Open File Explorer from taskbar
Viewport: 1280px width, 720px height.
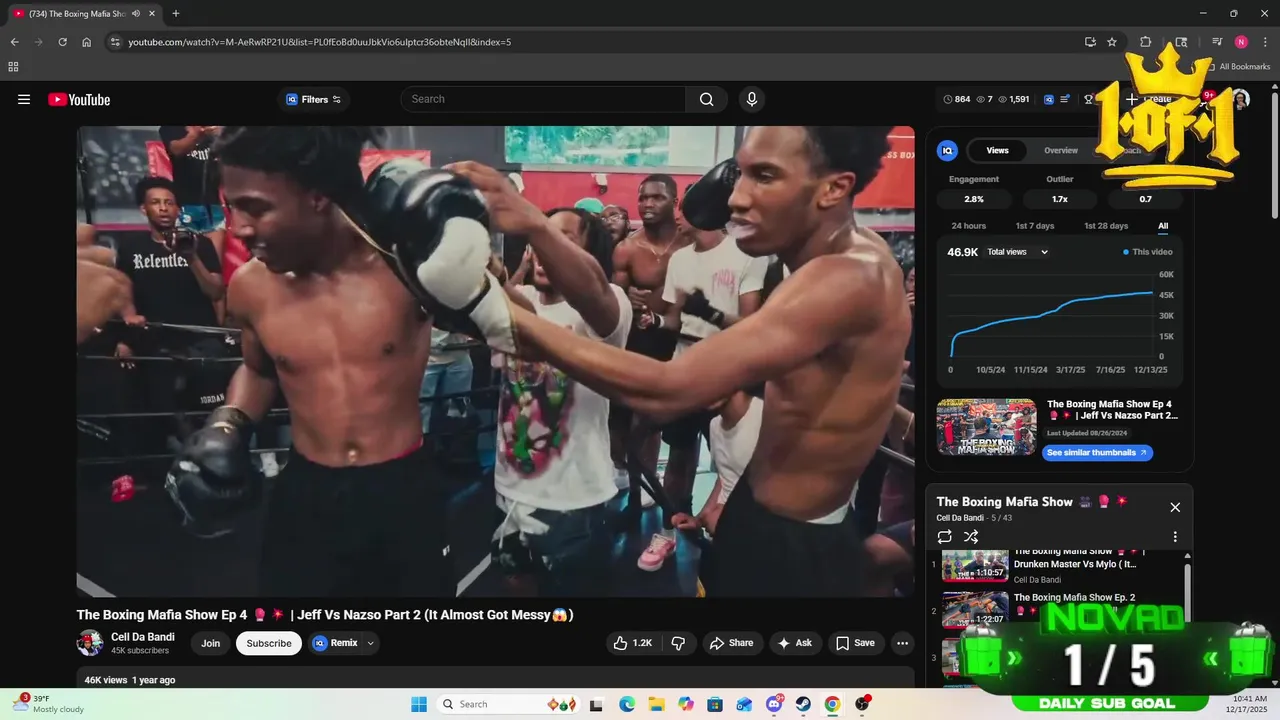pos(656,704)
